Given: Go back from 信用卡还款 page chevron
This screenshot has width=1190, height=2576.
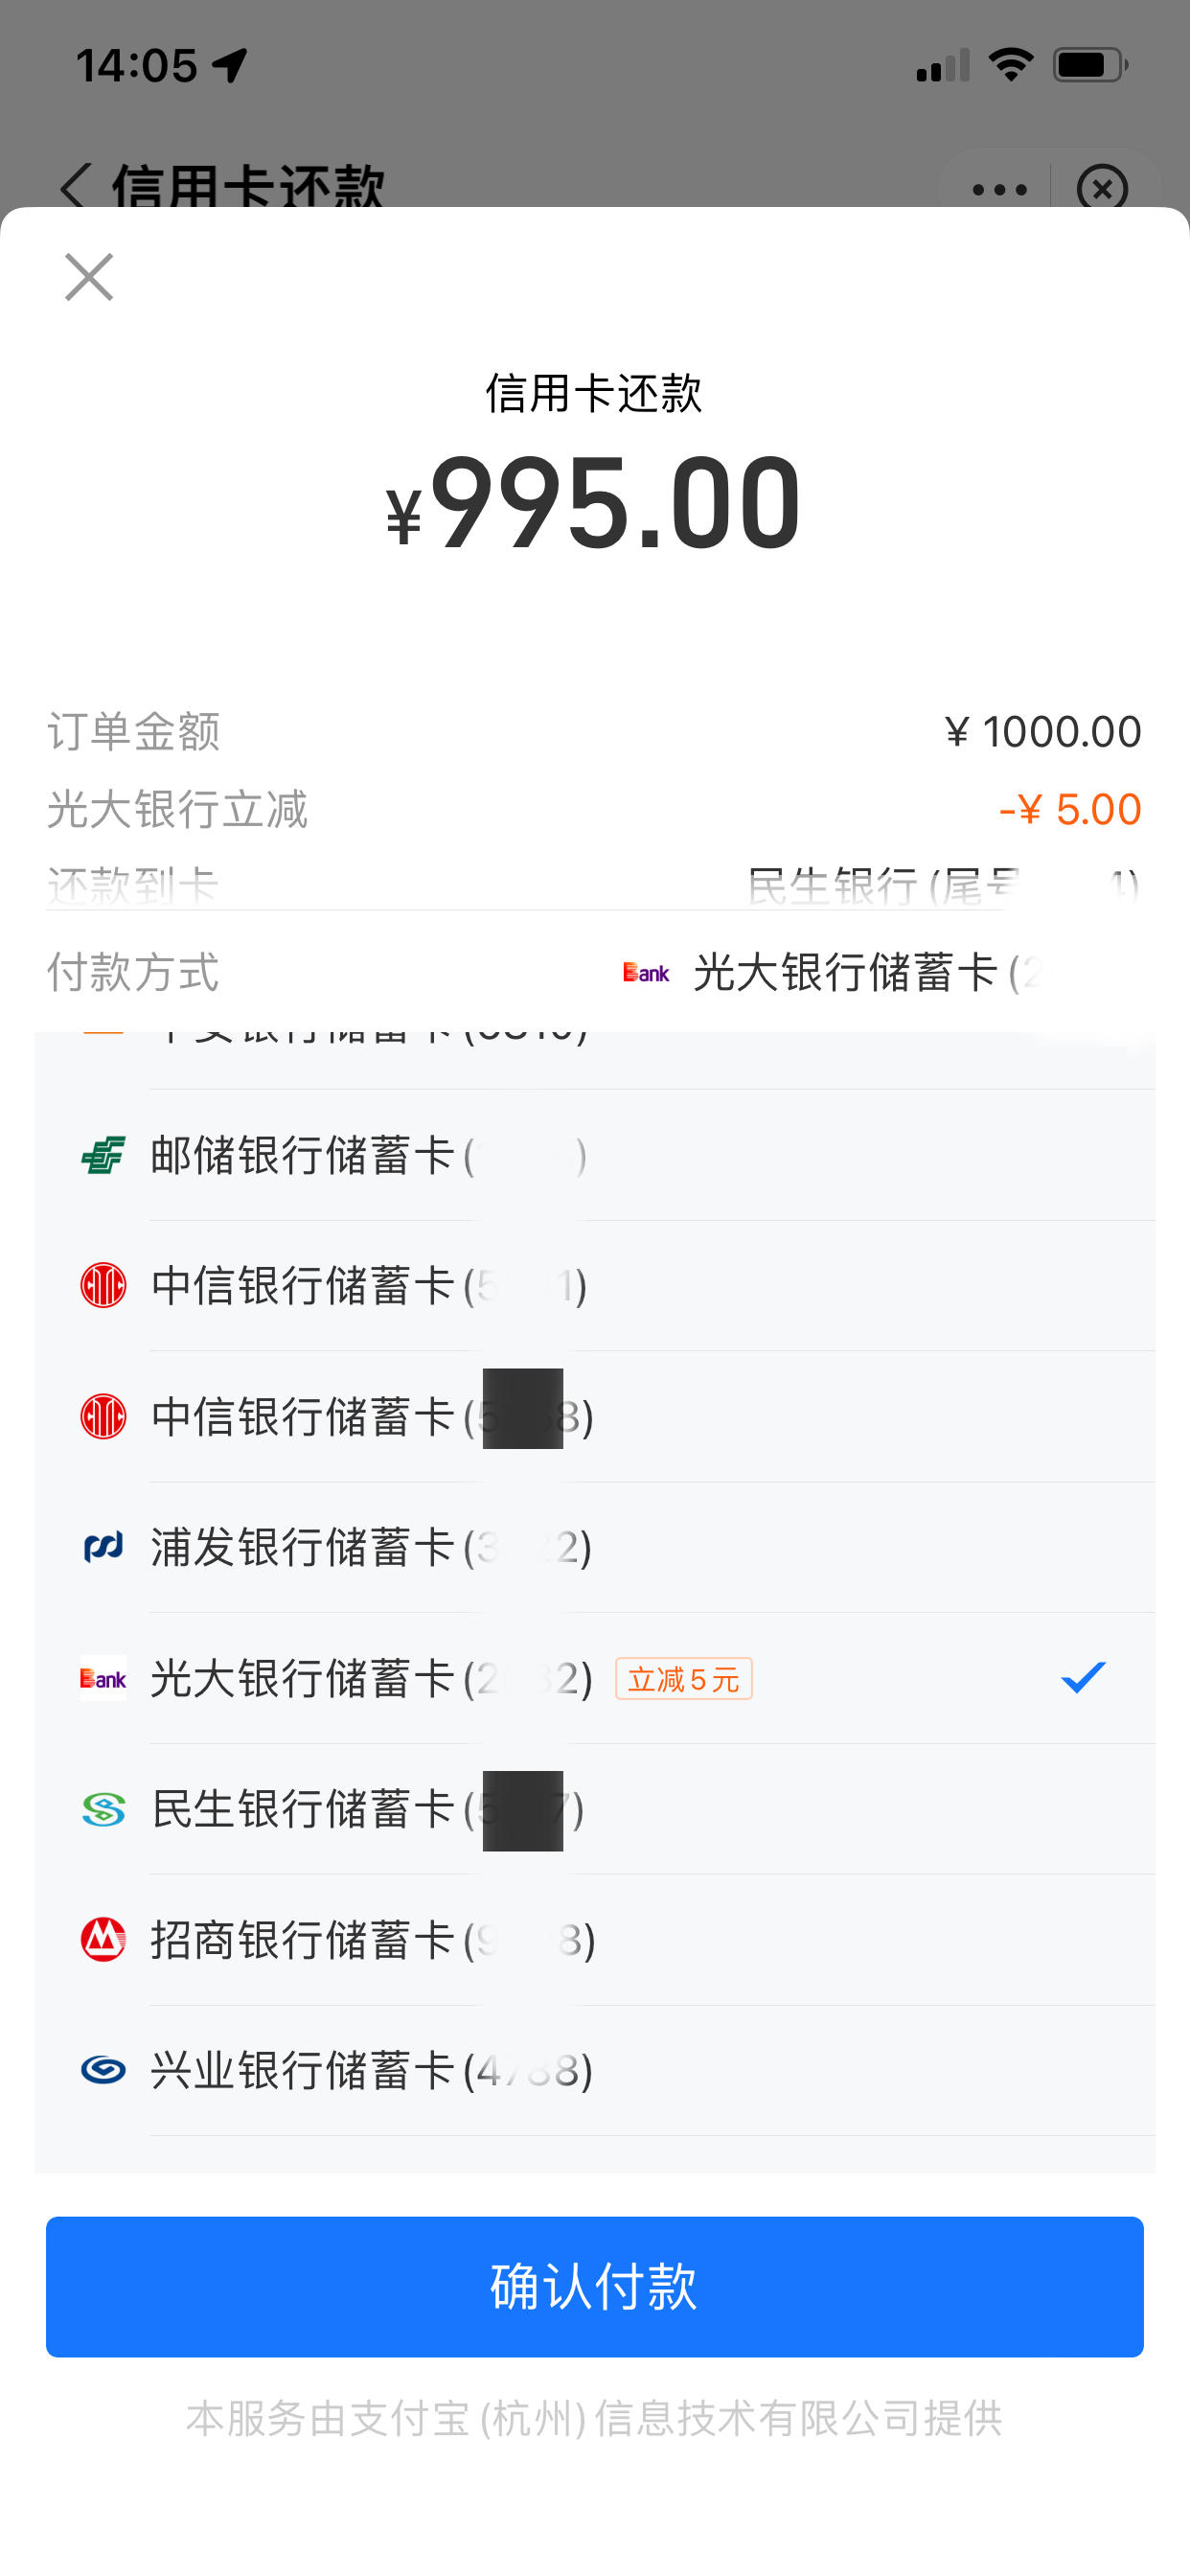Looking at the screenshot, I should [75, 188].
